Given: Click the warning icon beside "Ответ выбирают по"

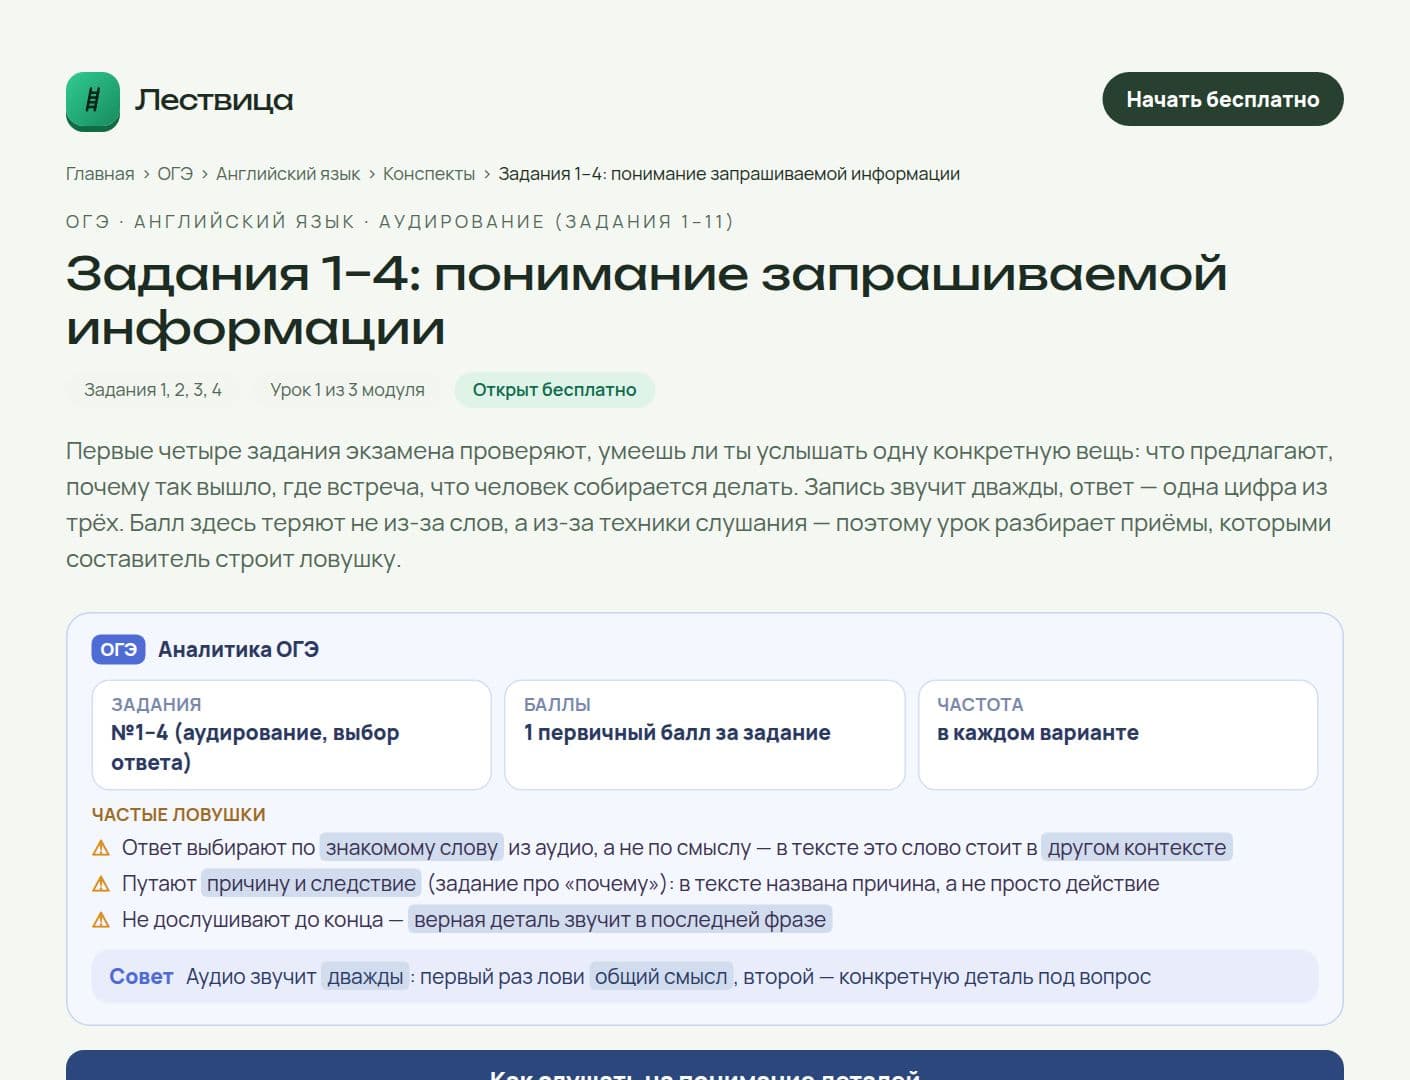Looking at the screenshot, I should click(x=101, y=848).
